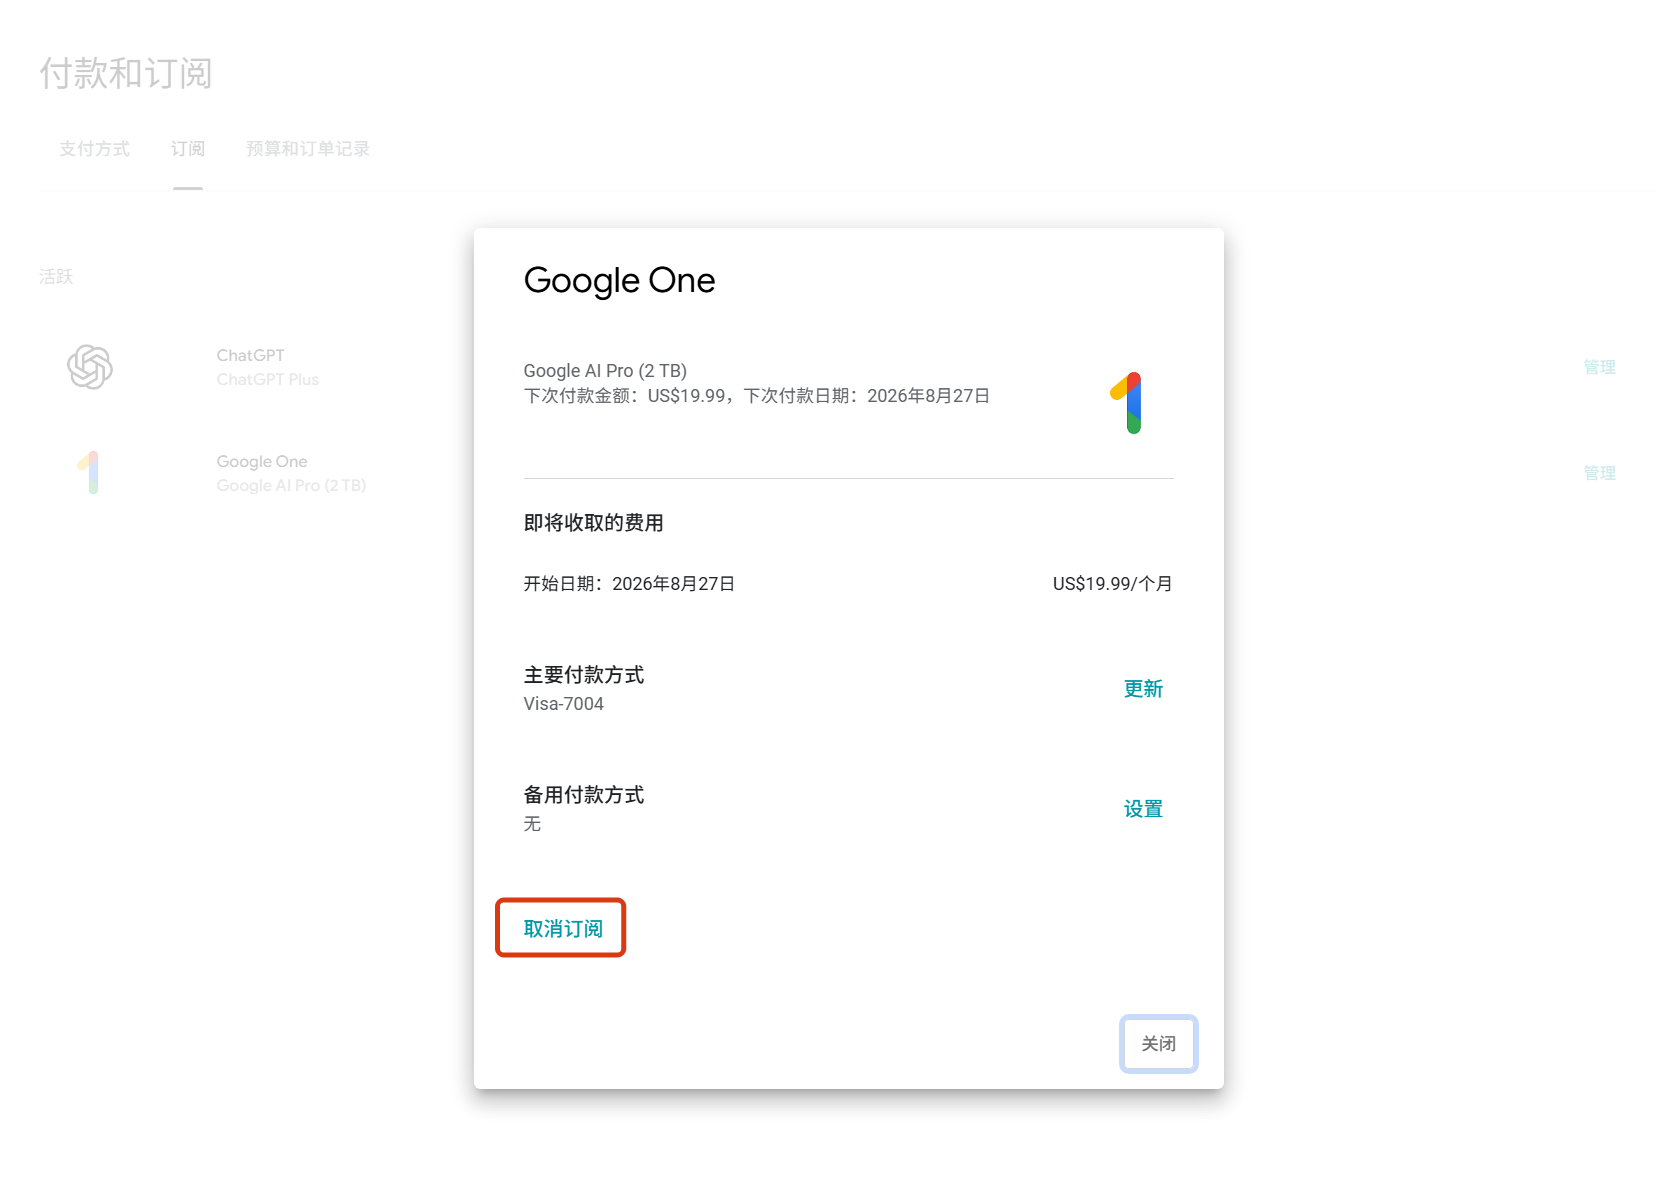This screenshot has height=1190, width=1672.
Task: Click 取消订阅 to cancel the subscription
Action: point(563,929)
